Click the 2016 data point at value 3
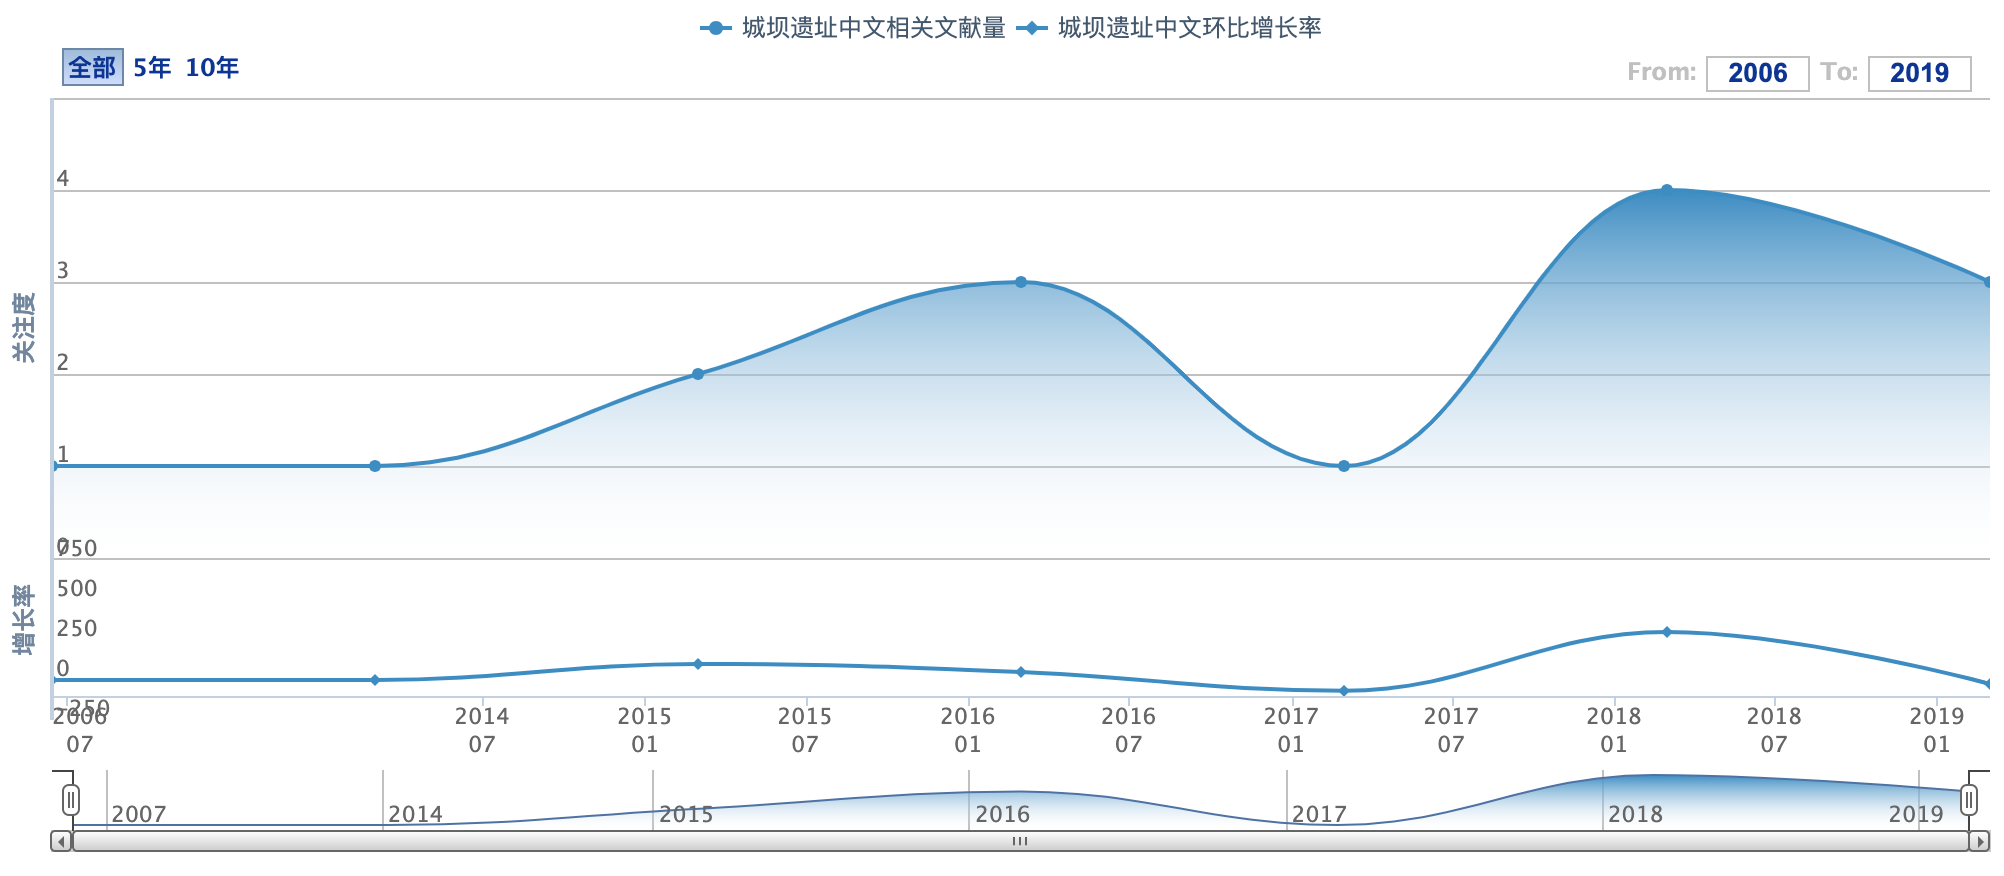The width and height of the screenshot is (2004, 876). click(x=1020, y=282)
